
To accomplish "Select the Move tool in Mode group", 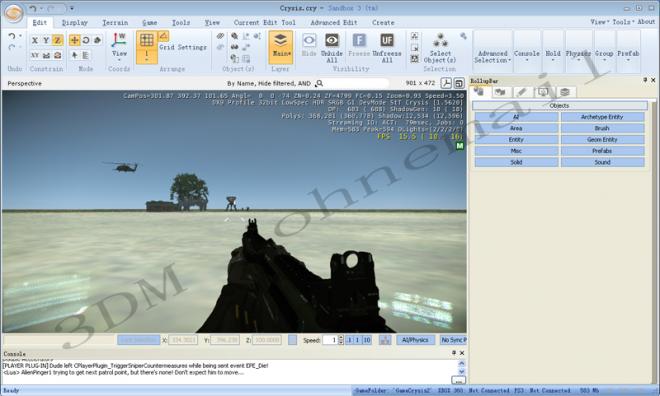I will 75,40.
